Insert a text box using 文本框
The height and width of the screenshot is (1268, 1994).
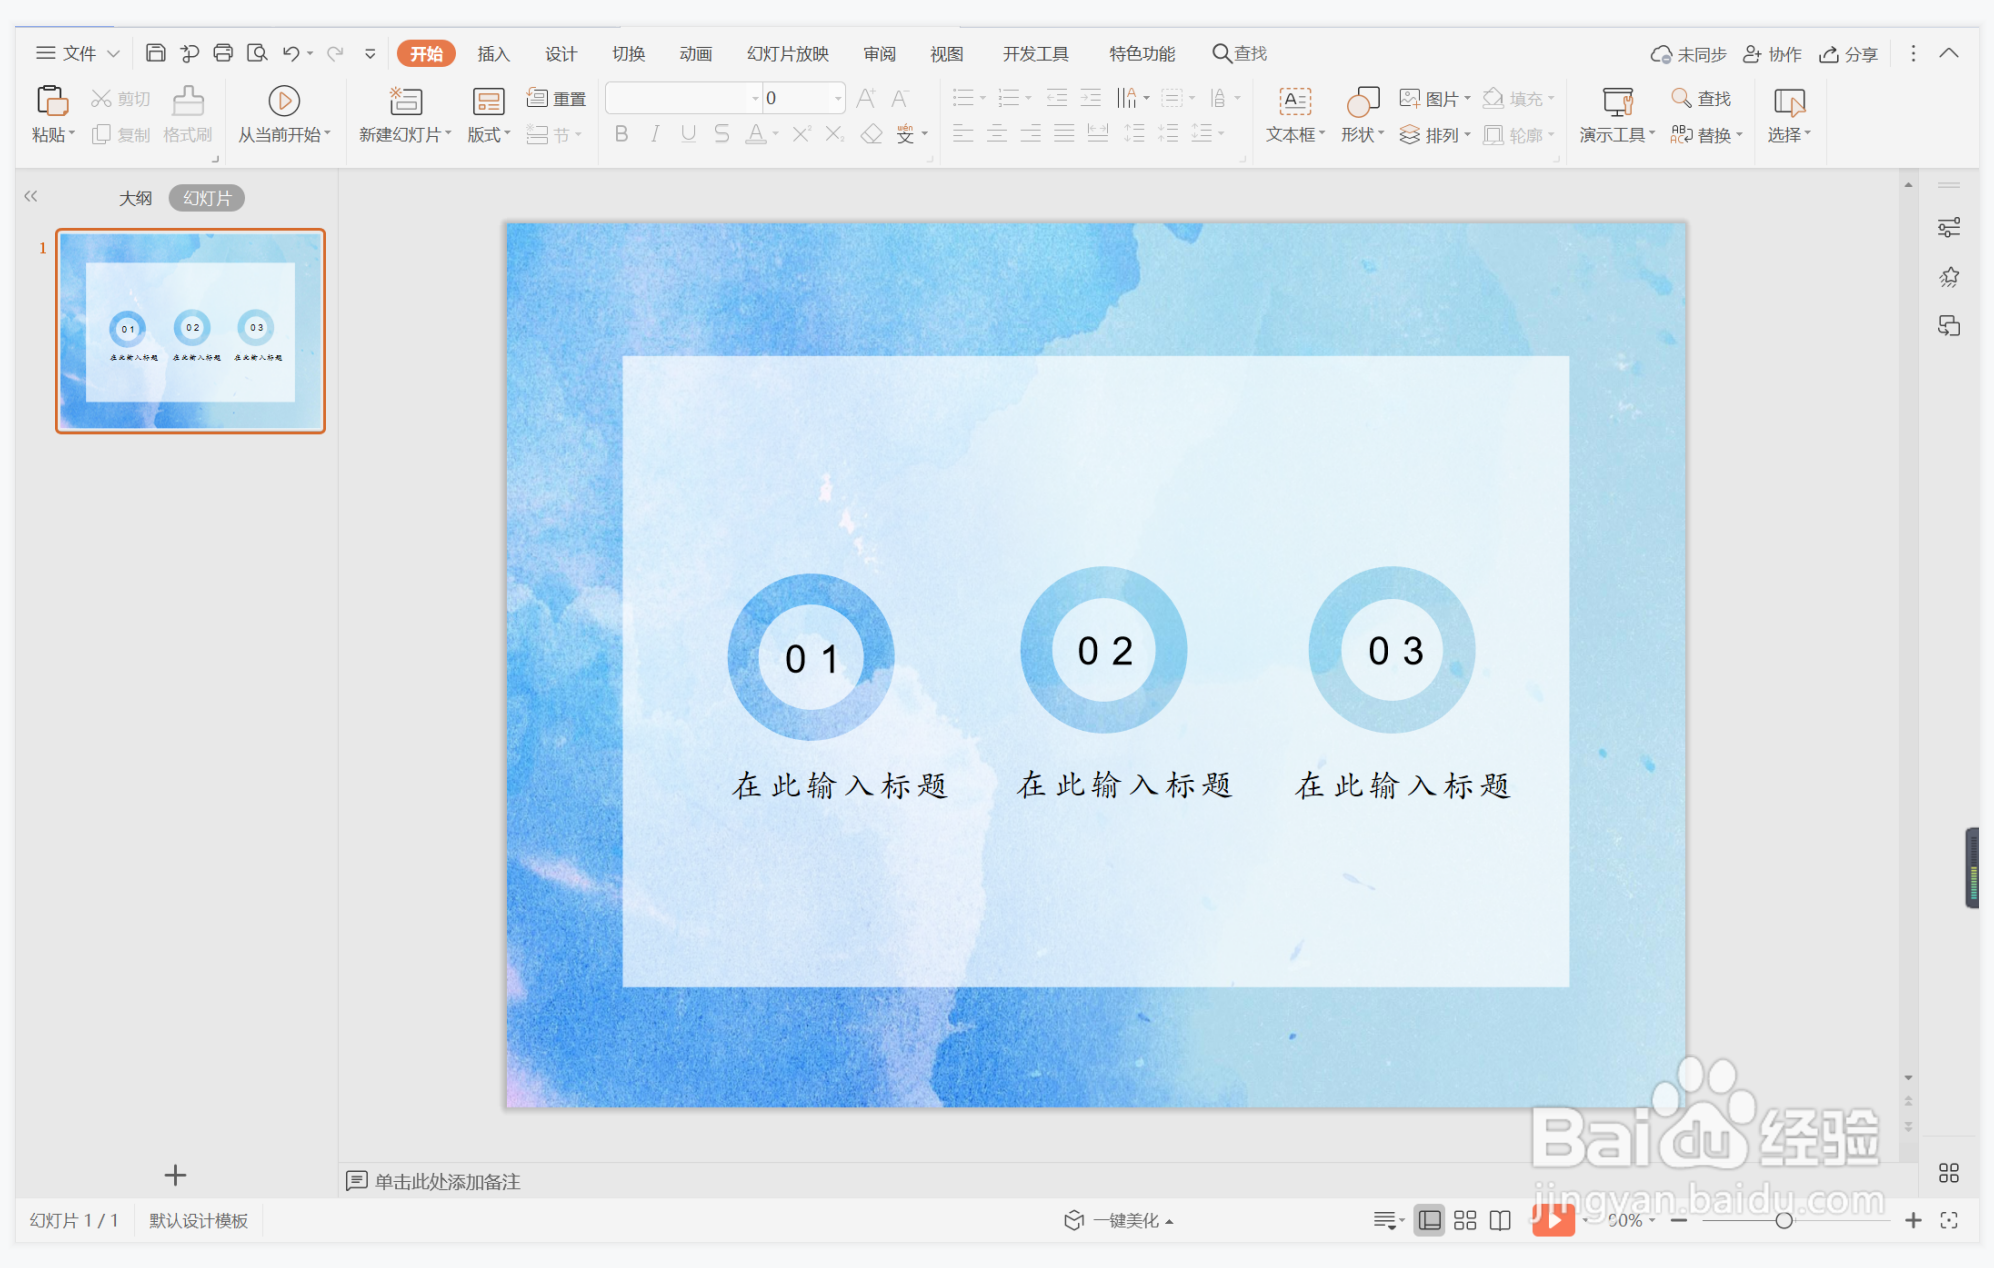coord(1292,112)
